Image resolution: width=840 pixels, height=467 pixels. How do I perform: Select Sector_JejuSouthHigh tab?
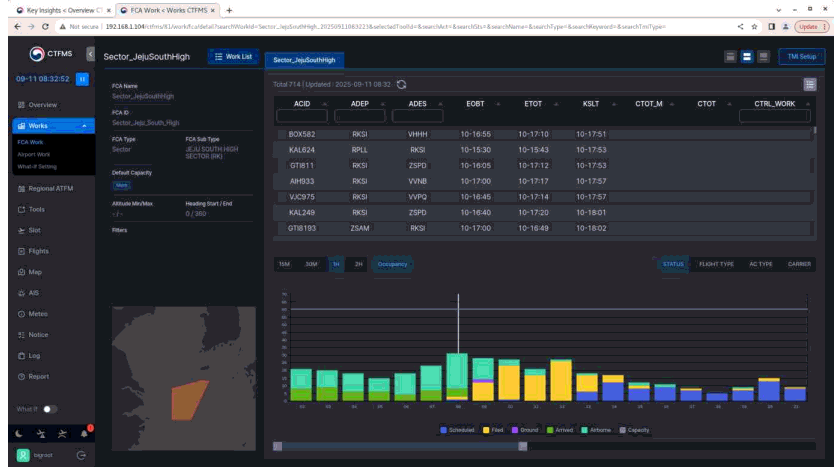pyautogui.click(x=304, y=60)
